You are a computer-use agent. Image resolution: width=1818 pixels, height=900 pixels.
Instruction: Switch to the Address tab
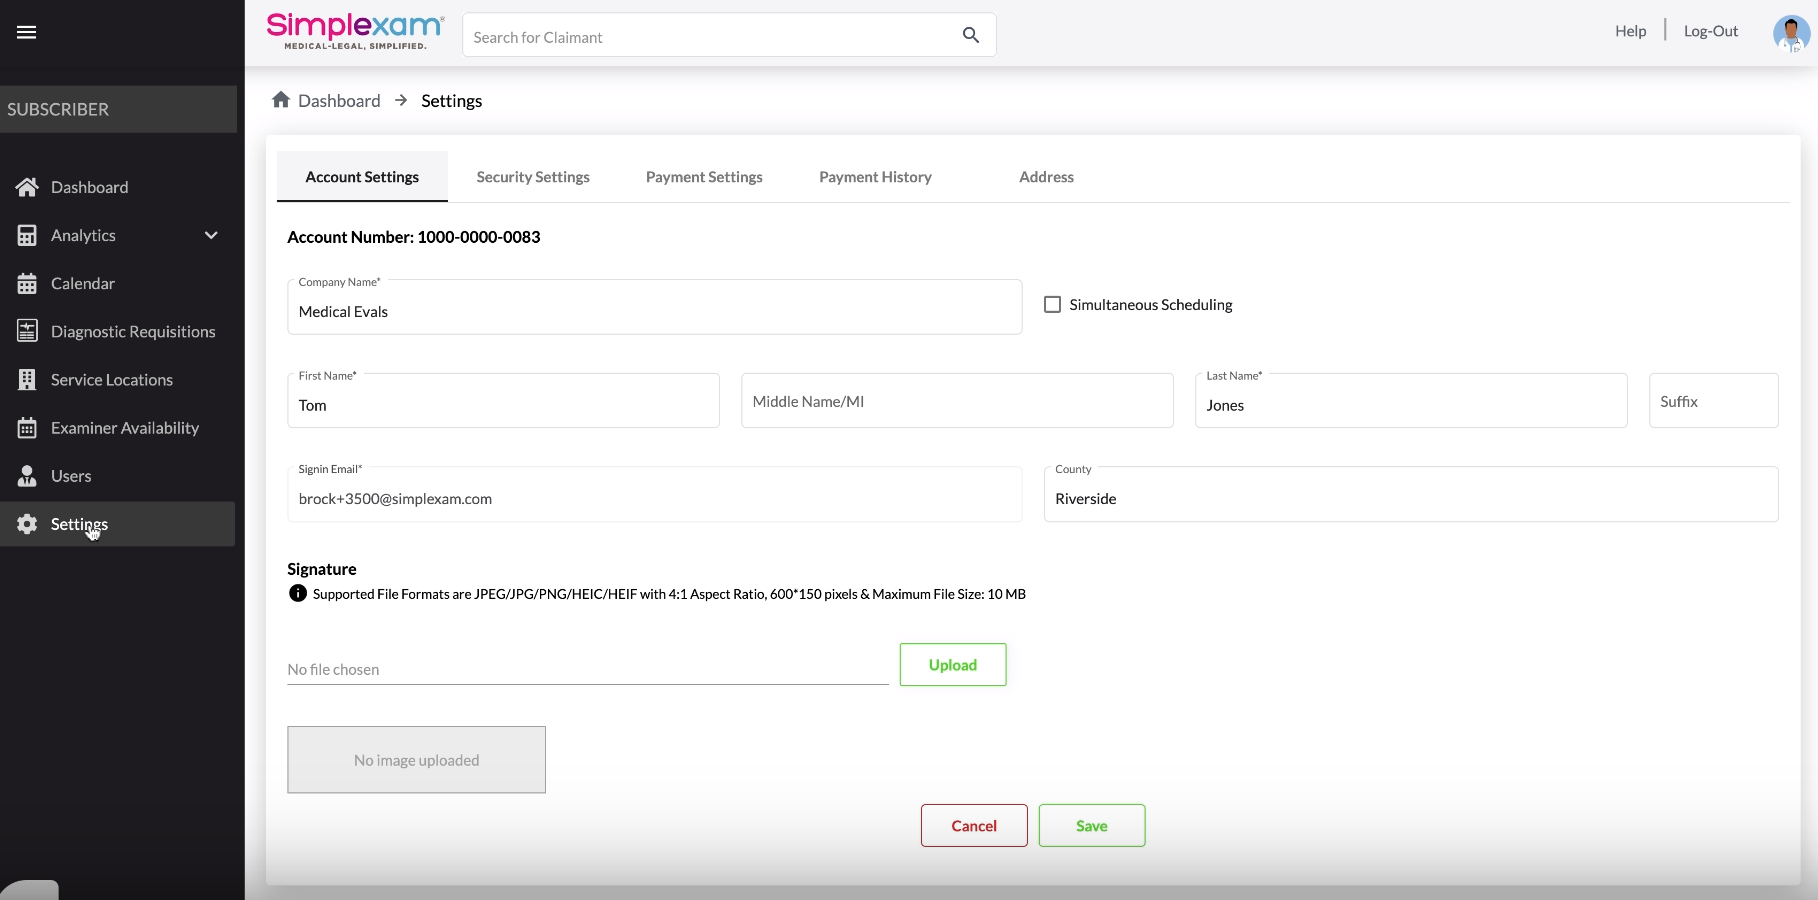click(x=1046, y=177)
